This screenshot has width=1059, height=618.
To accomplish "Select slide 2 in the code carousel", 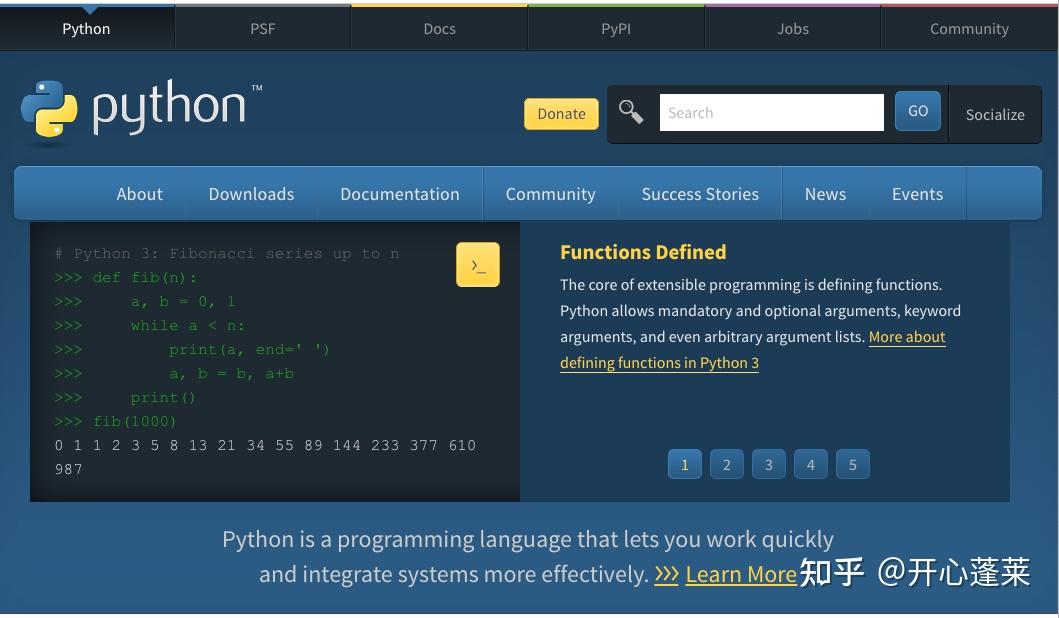I will coord(727,464).
